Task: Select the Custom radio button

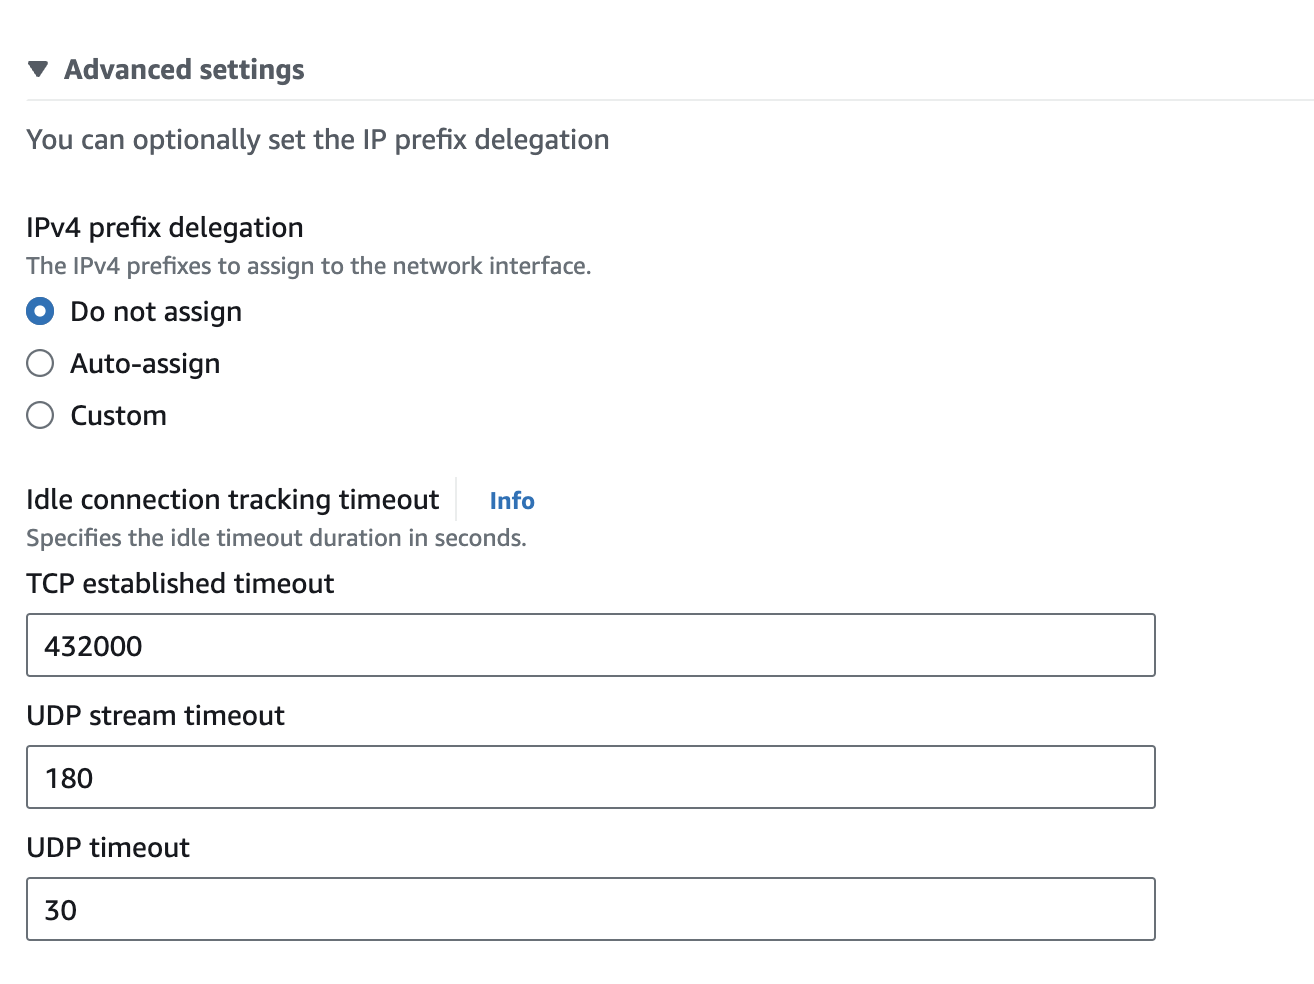Action: pyautogui.click(x=40, y=415)
